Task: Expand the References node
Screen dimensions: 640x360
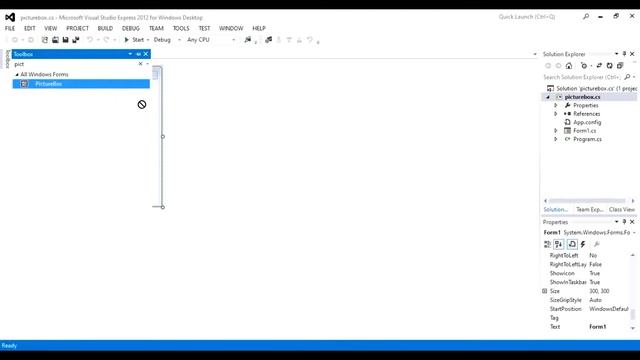Action: (x=556, y=114)
